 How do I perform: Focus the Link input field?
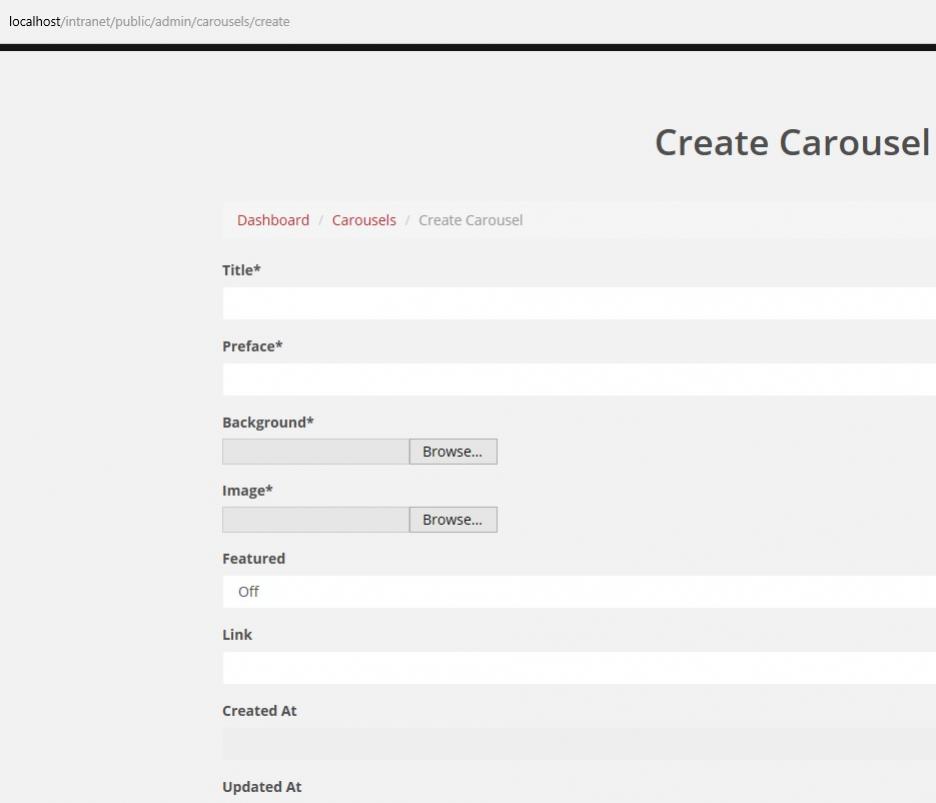pos(579,667)
